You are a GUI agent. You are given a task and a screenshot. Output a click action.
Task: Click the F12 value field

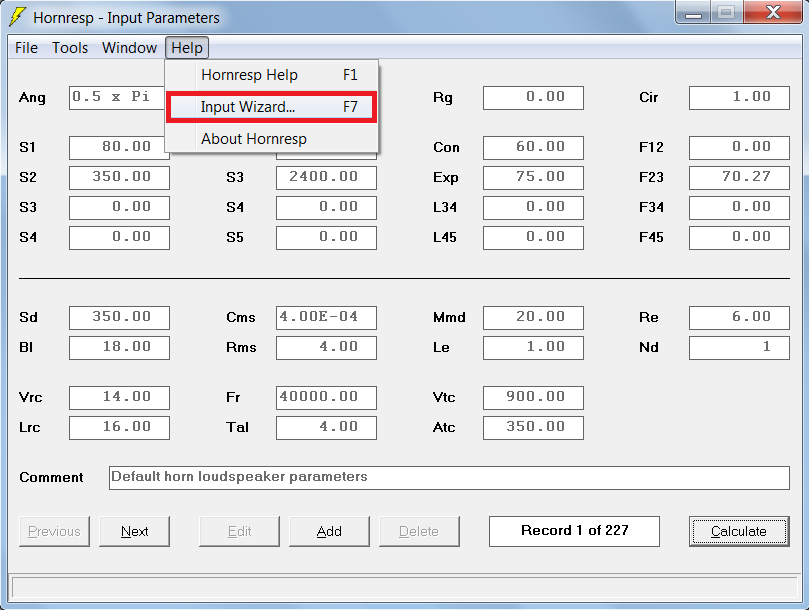click(x=739, y=148)
